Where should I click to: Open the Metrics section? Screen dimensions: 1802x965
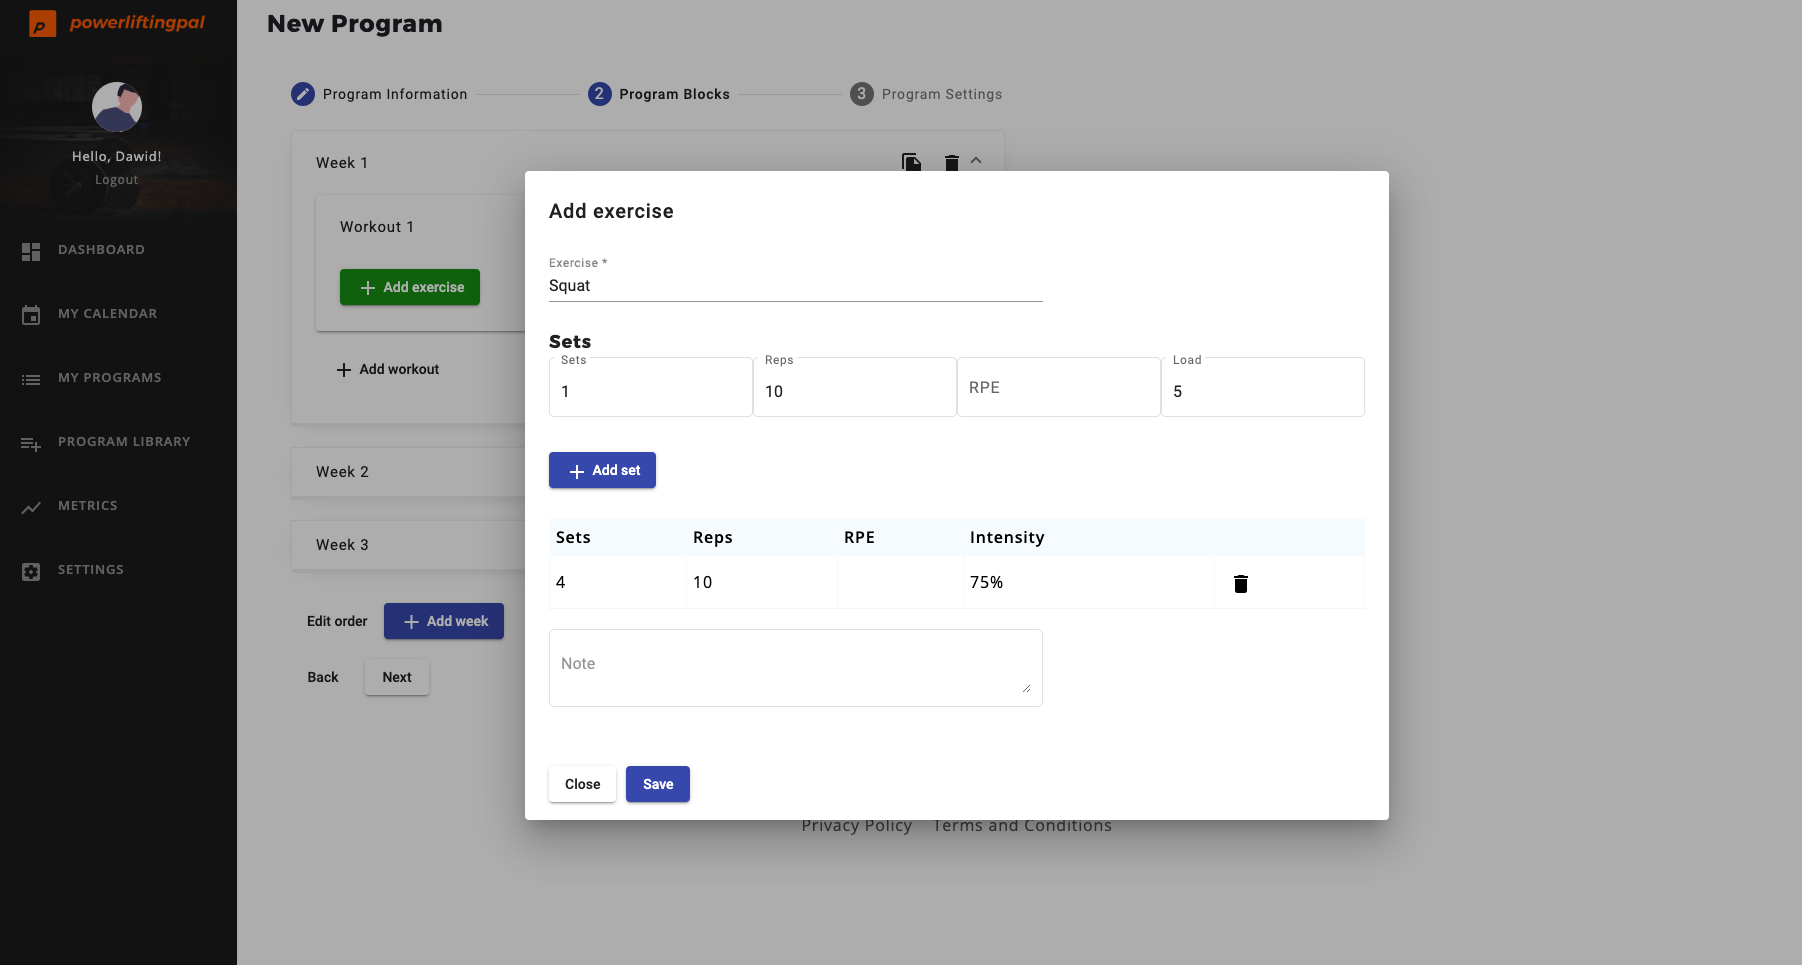[x=87, y=506]
